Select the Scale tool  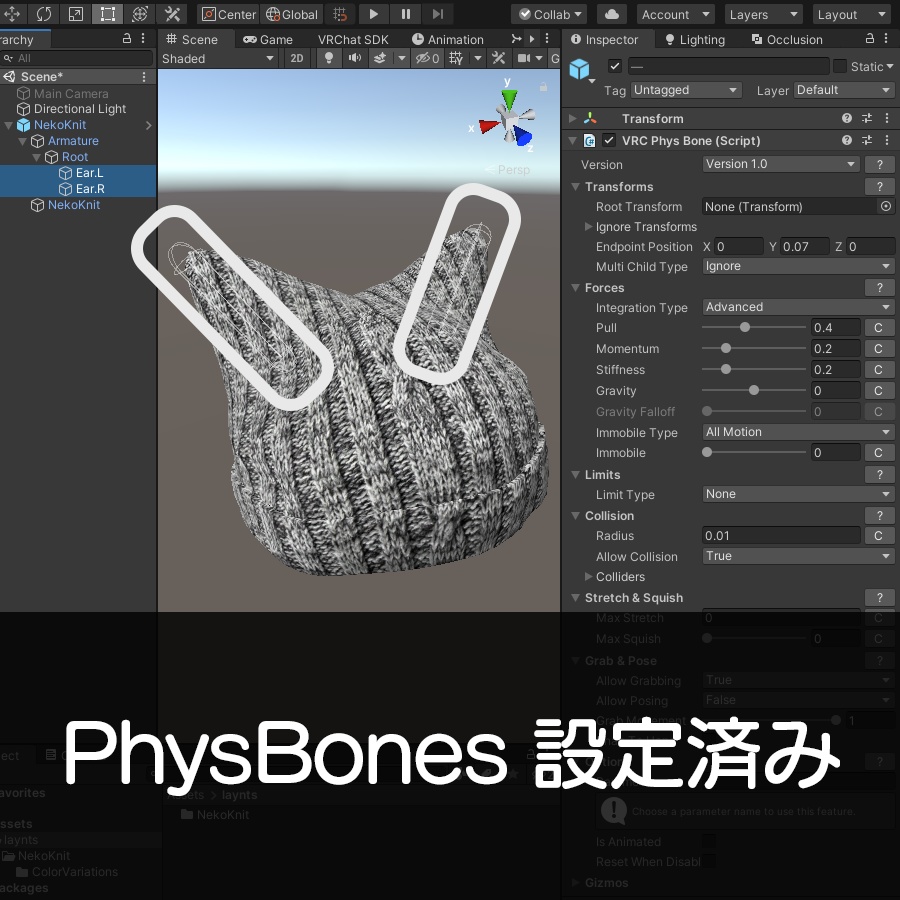[76, 14]
